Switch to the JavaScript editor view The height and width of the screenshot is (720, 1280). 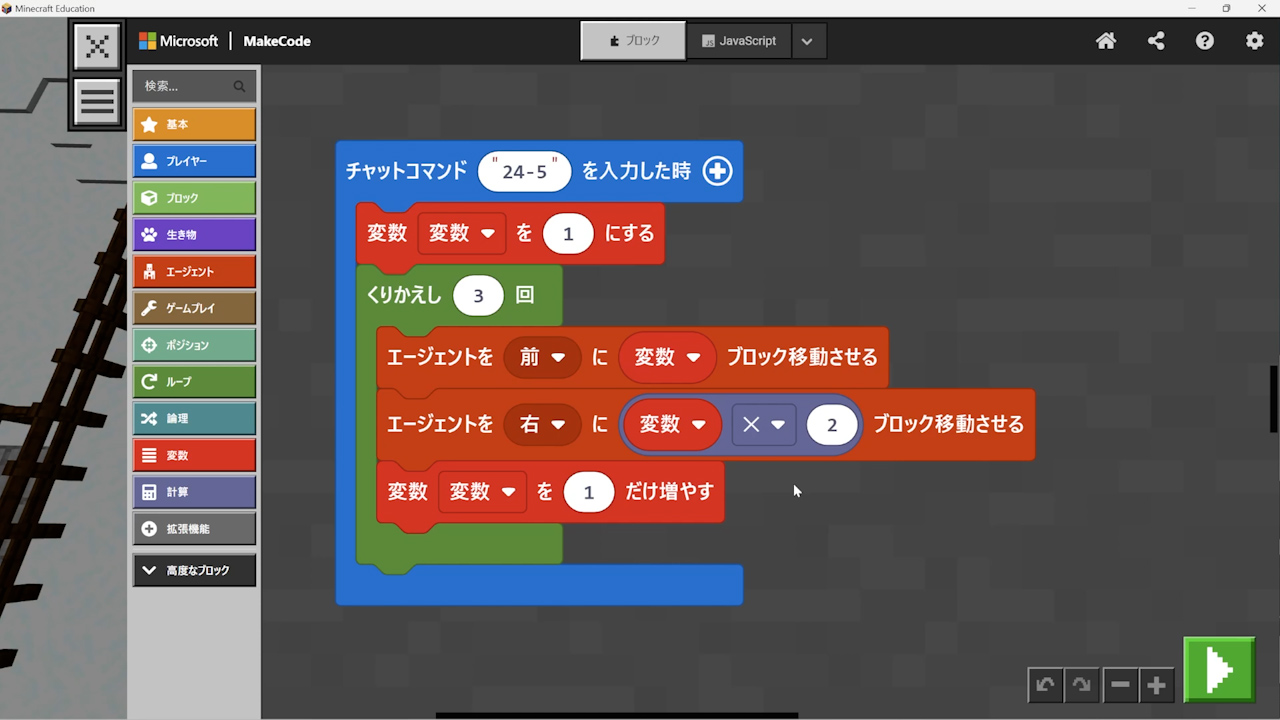point(739,41)
